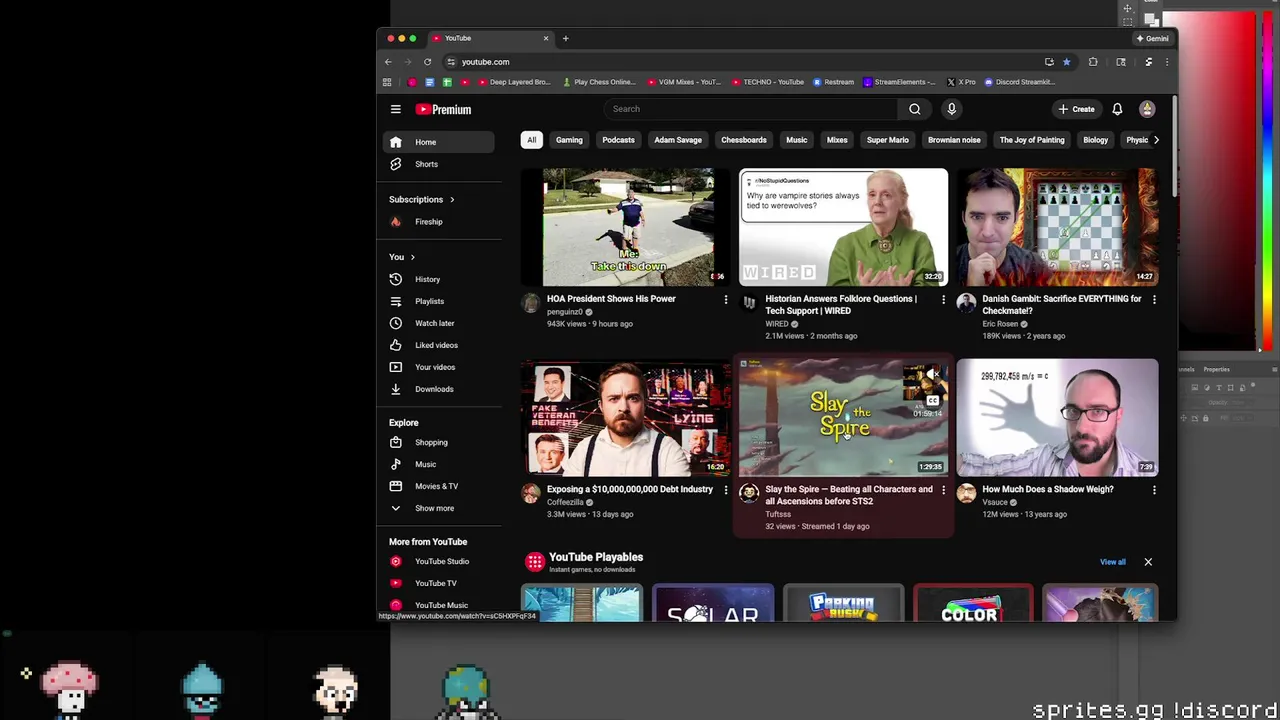Open Music under Explore
1280x720 pixels.
(x=440, y=464)
